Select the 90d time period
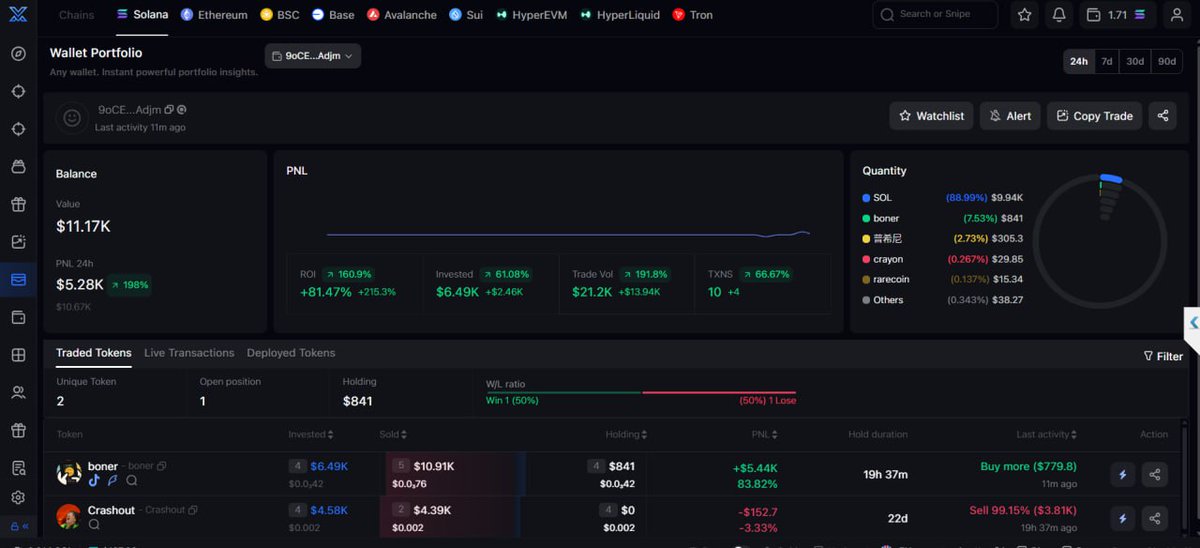The height and width of the screenshot is (548, 1200). [x=1167, y=61]
